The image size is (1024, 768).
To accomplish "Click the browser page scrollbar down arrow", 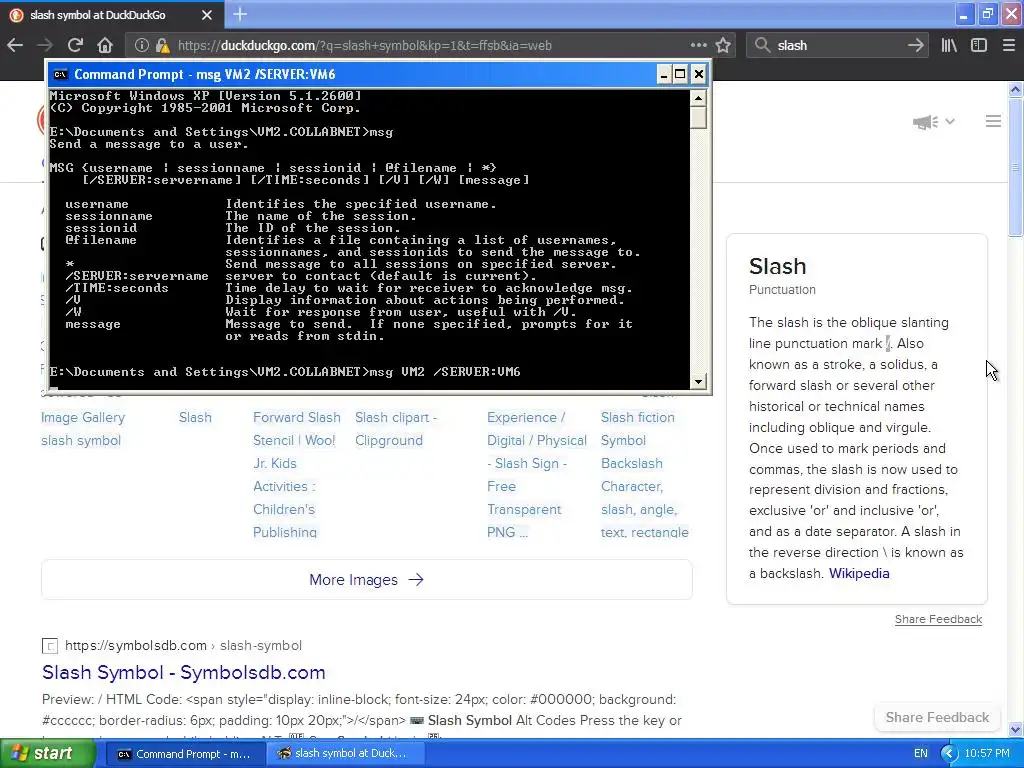I will tap(1015, 729).
